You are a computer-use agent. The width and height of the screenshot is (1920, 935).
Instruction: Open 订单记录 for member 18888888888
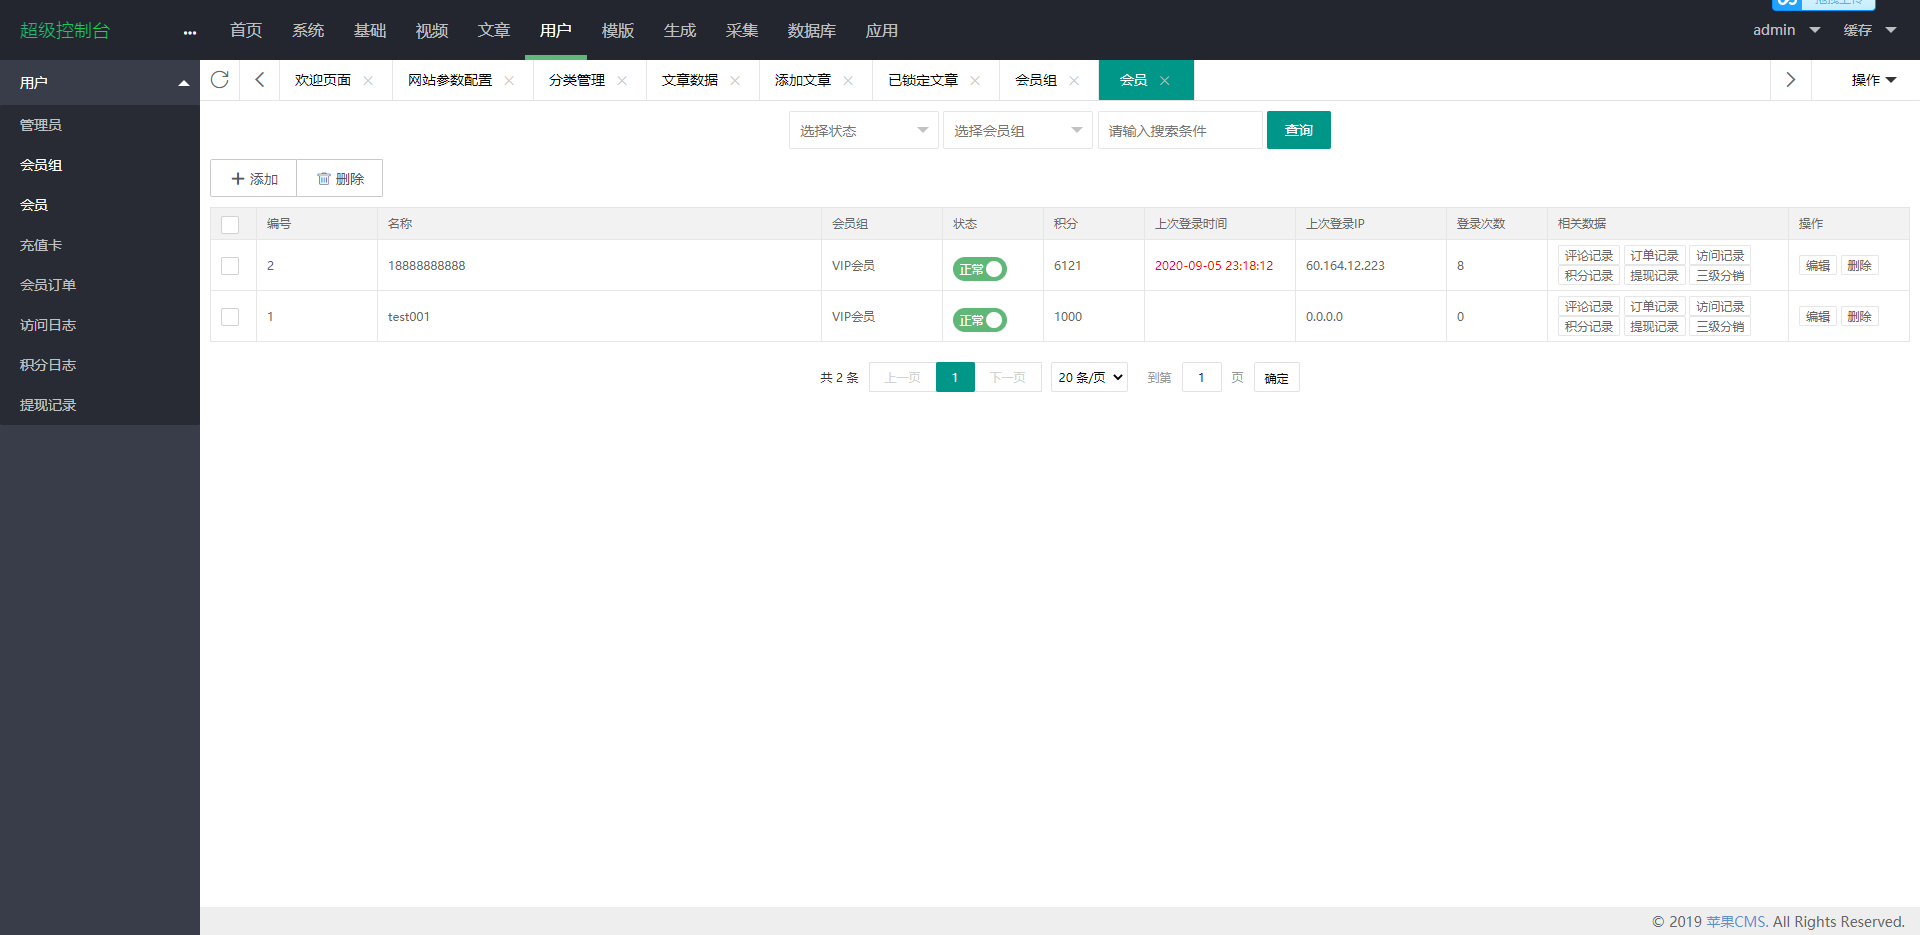click(1653, 255)
